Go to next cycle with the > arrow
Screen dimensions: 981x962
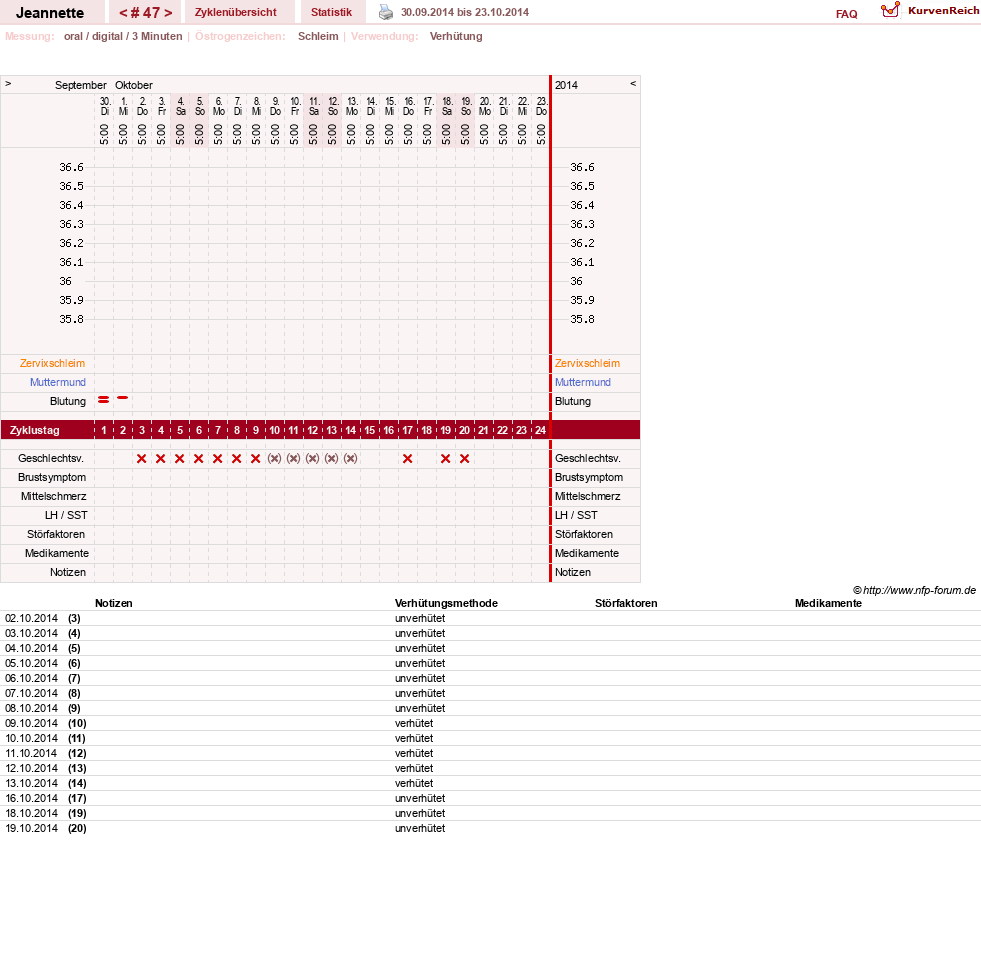[168, 13]
